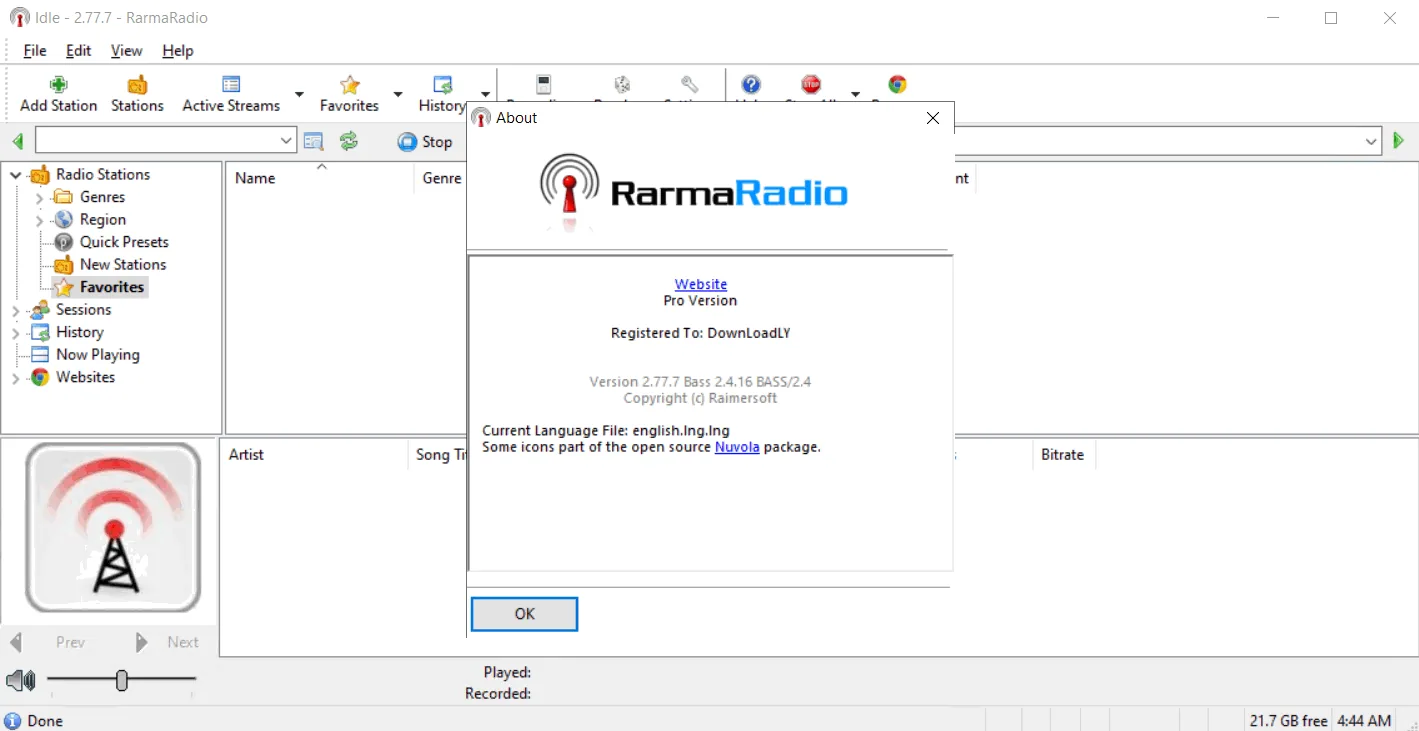Expand the Sessions tree node
The width and height of the screenshot is (1419, 731).
click(16, 311)
